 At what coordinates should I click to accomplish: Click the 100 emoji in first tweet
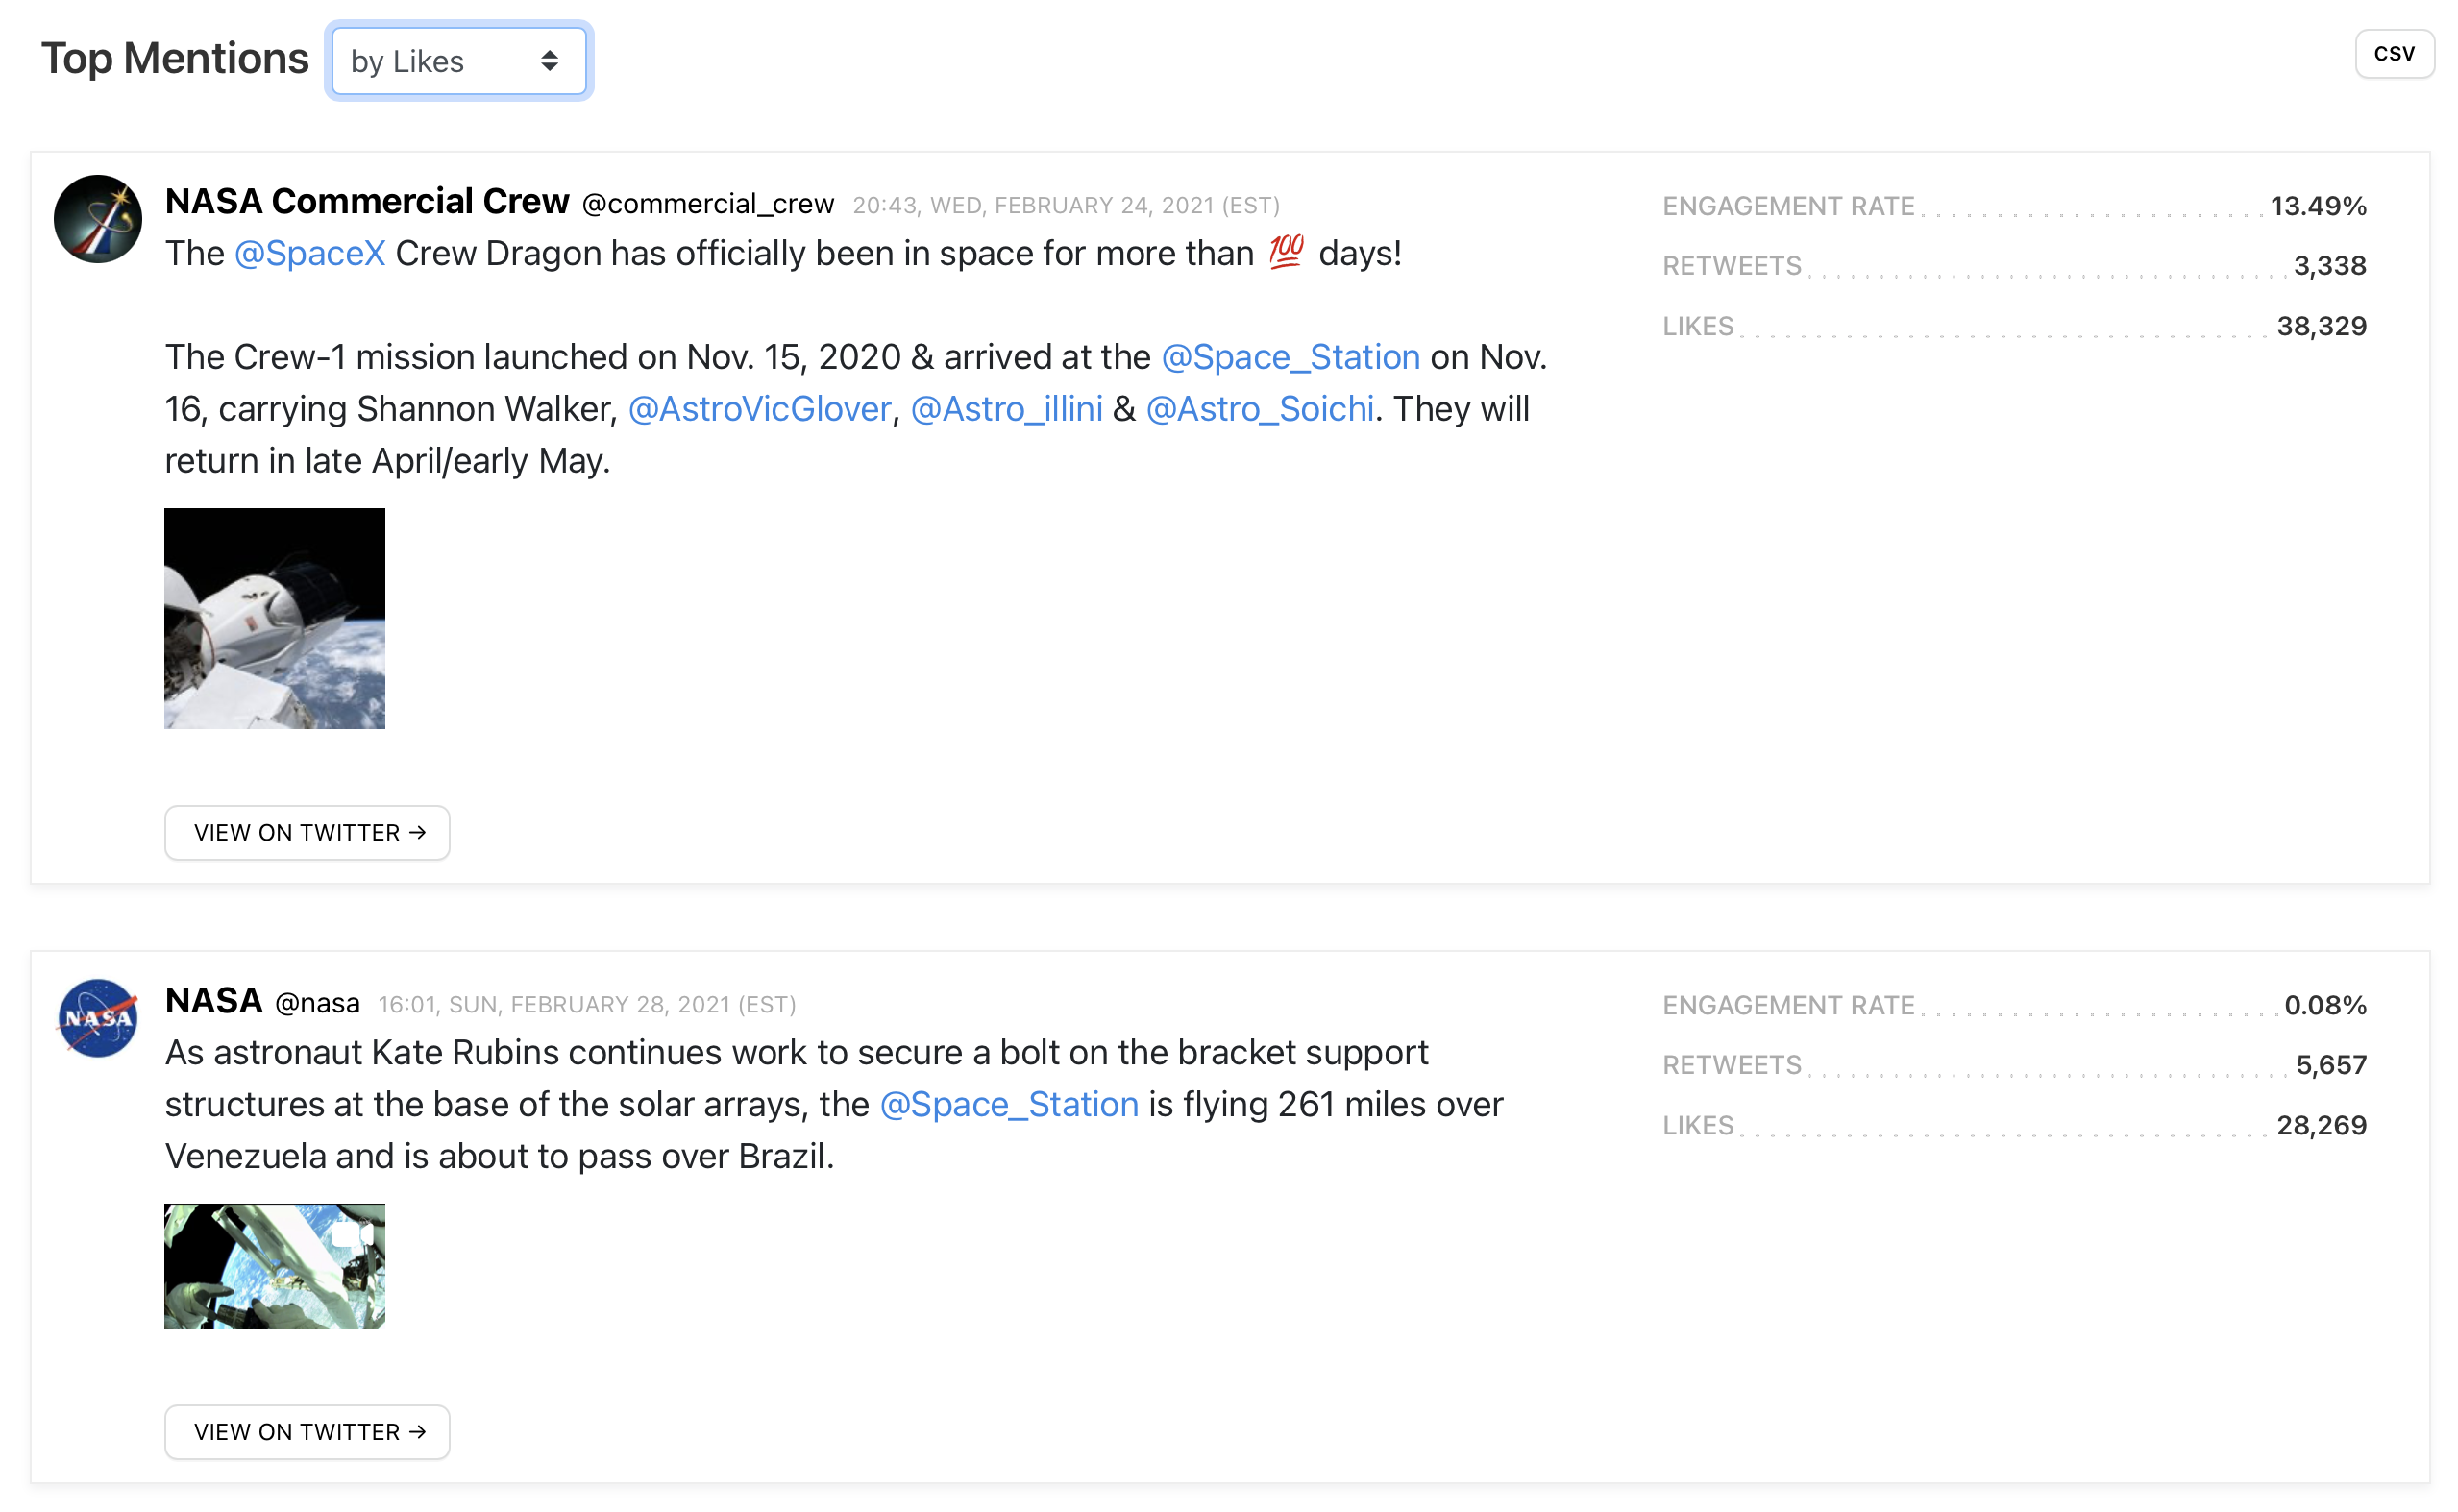1285,251
